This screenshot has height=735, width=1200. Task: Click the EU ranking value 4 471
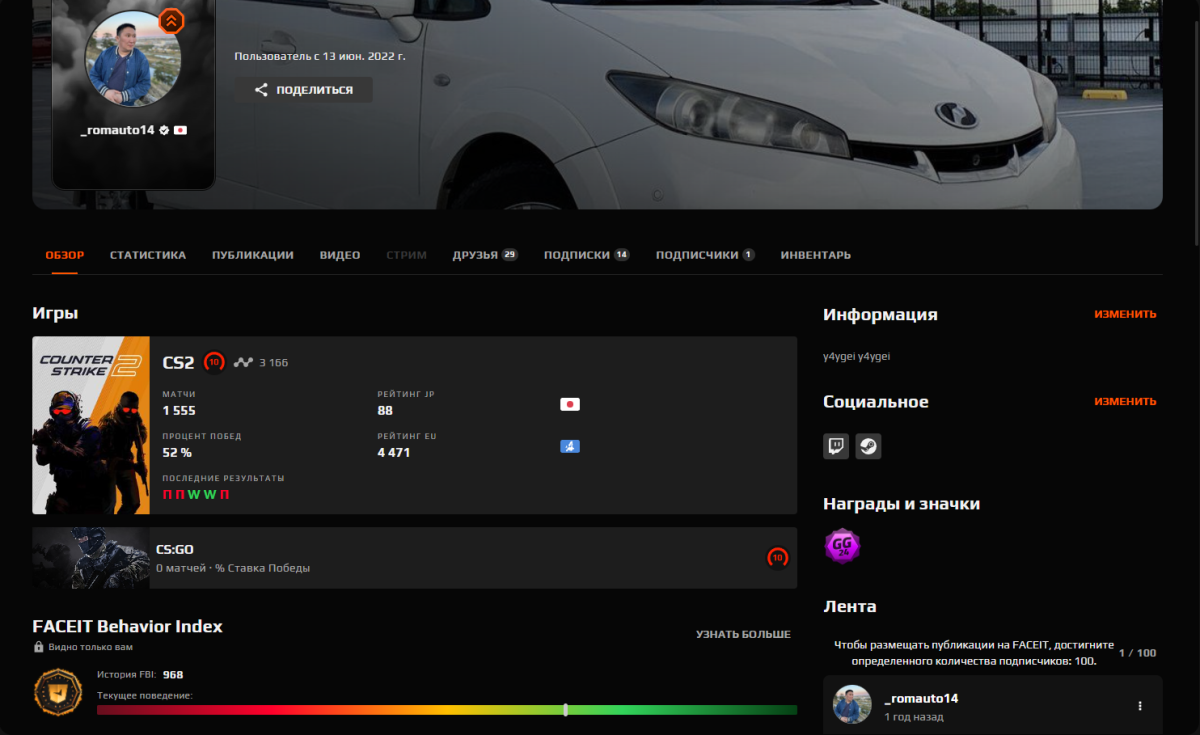point(394,453)
